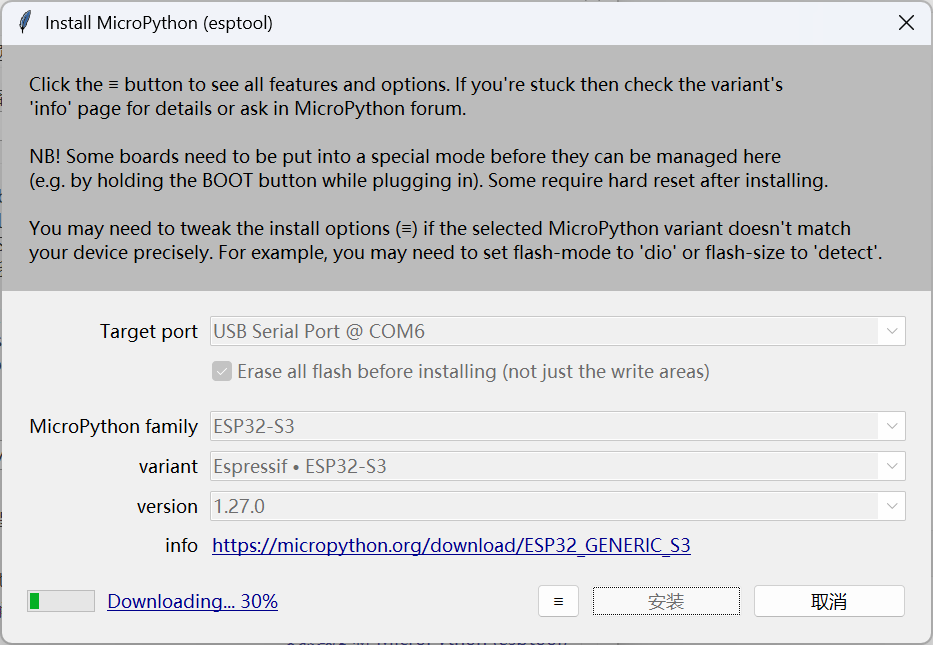Close the Install MicroPython dialog
This screenshot has width=933, height=645.
[x=906, y=23]
